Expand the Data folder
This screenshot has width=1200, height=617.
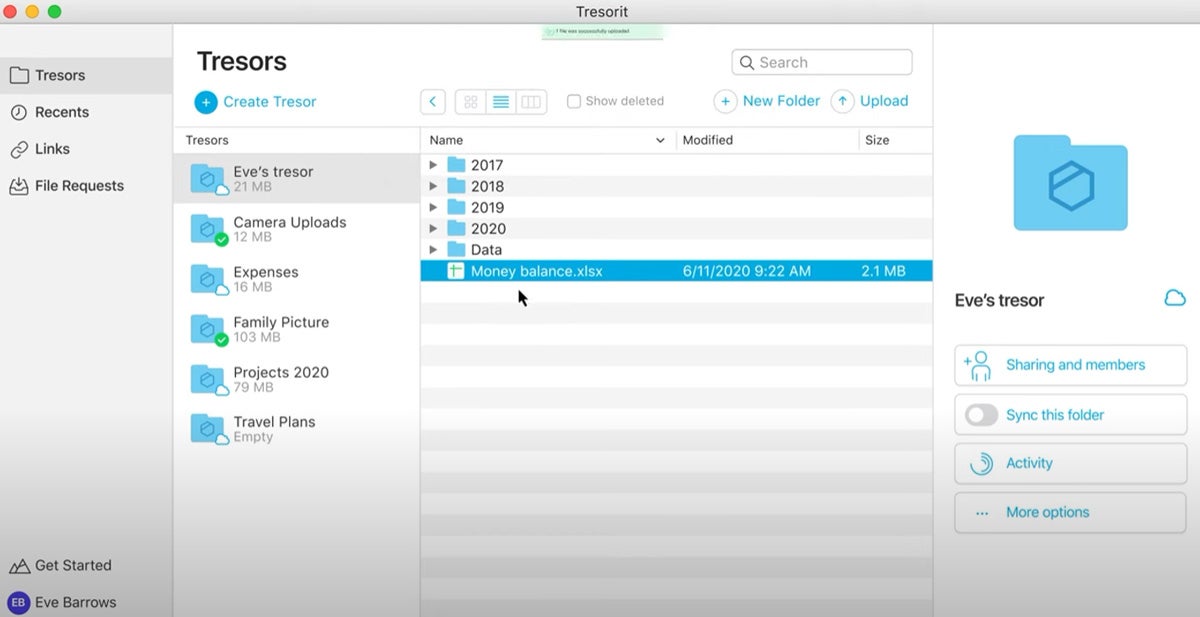[x=433, y=249]
